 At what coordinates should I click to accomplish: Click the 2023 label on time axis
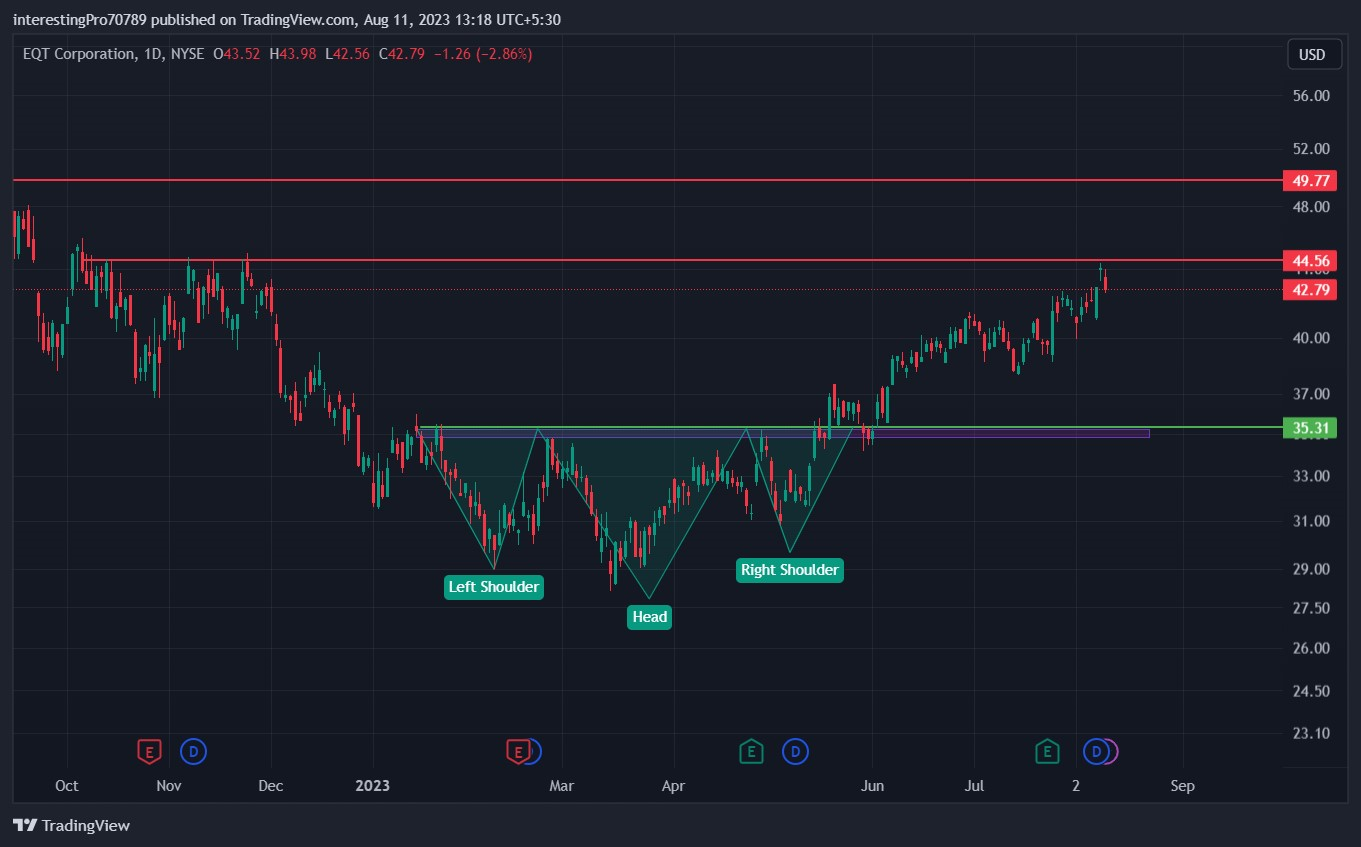click(x=372, y=786)
